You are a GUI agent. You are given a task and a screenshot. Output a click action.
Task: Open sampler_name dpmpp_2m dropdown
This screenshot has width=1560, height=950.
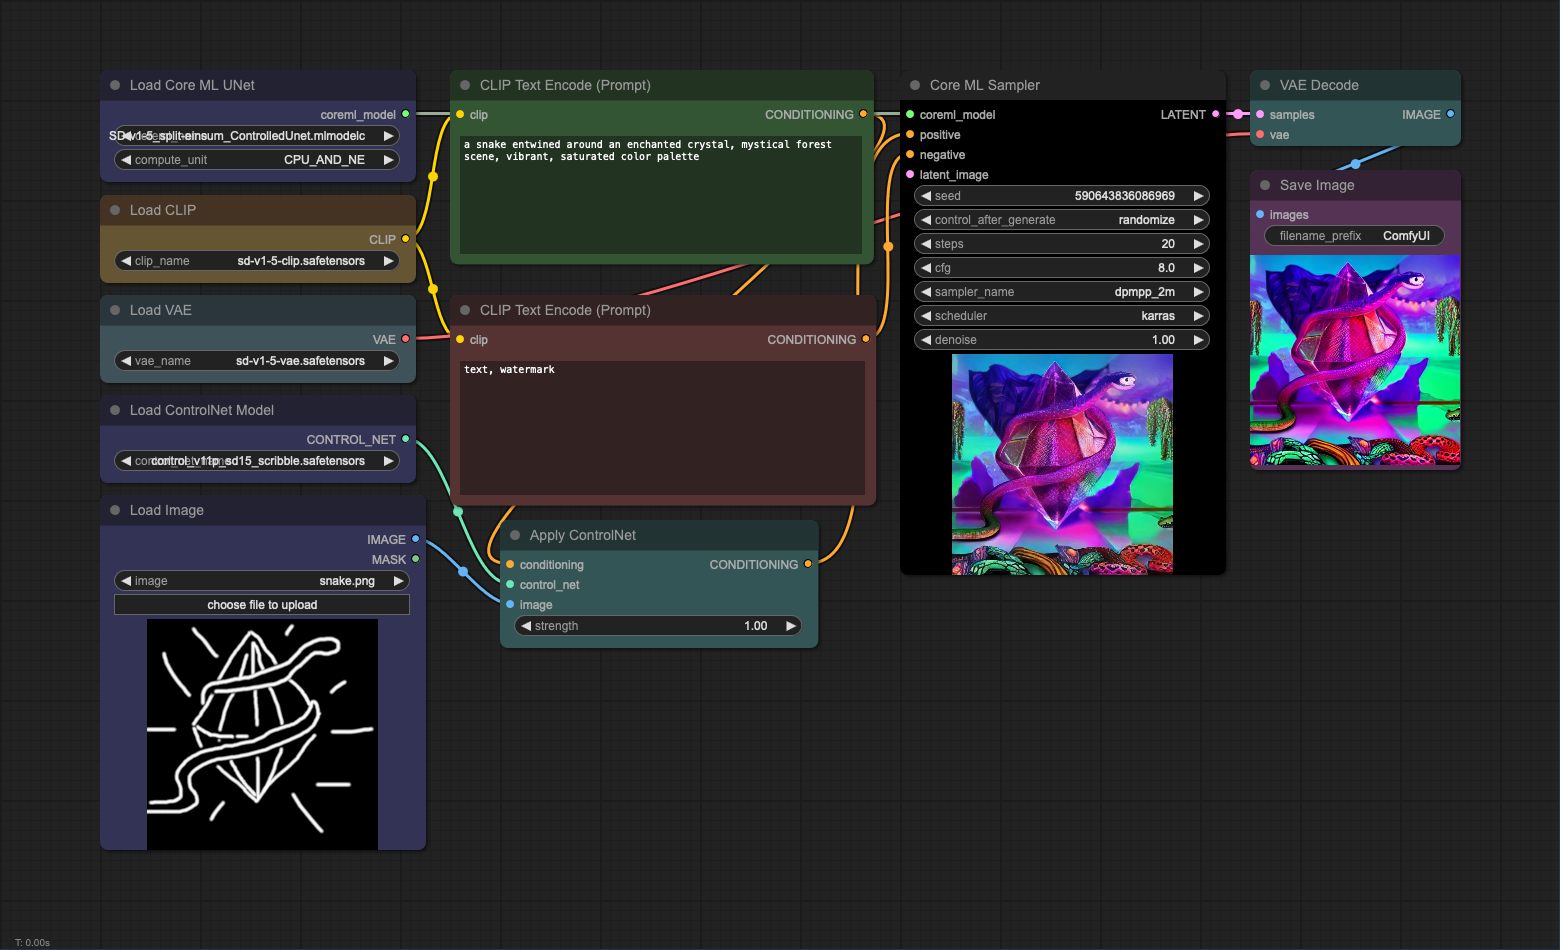(1062, 292)
